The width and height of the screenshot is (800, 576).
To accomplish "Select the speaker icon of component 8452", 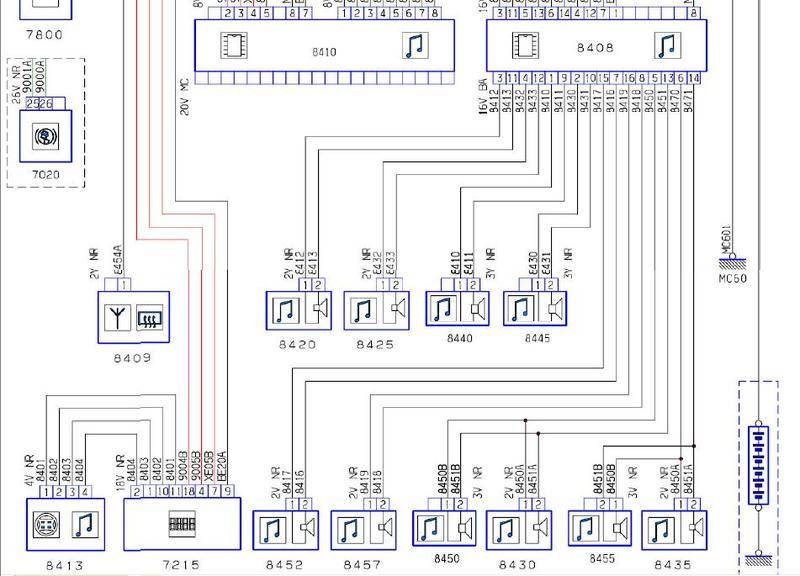I will [x=307, y=530].
